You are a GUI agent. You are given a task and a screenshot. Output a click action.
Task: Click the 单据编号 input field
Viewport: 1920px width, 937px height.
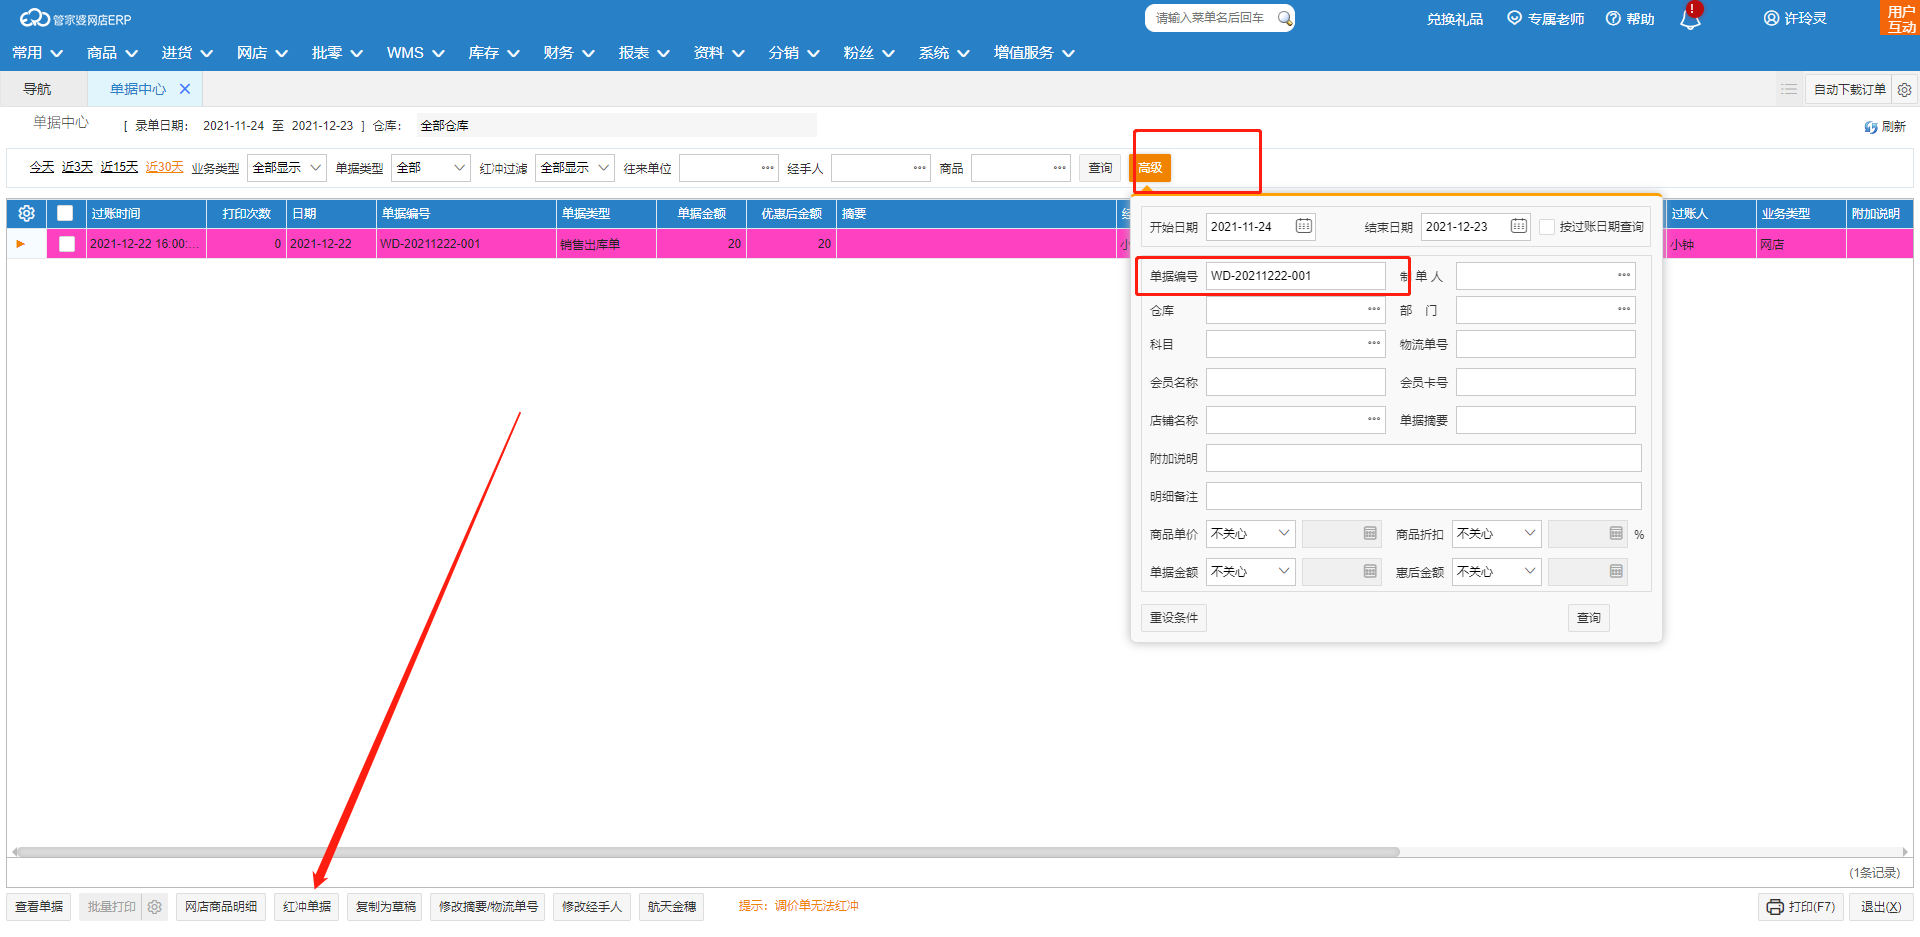[x=1295, y=276]
